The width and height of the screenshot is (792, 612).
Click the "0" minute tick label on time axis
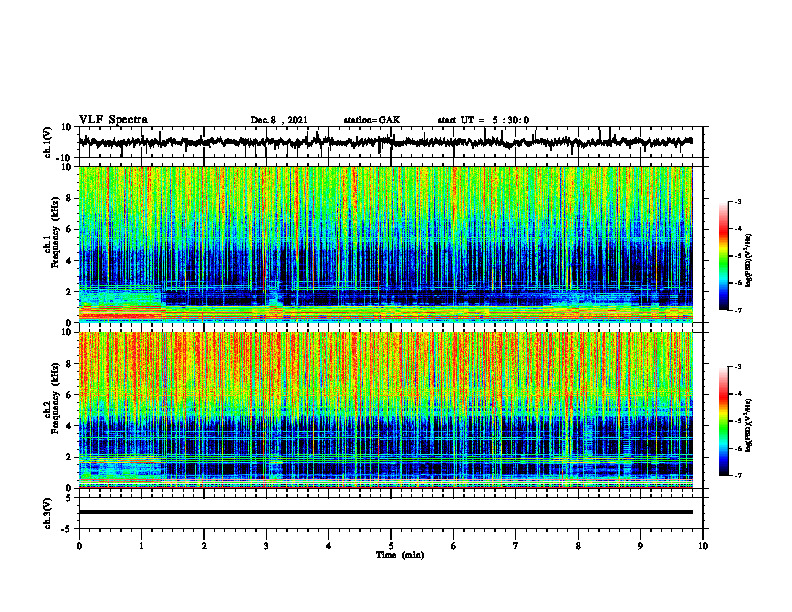79,546
